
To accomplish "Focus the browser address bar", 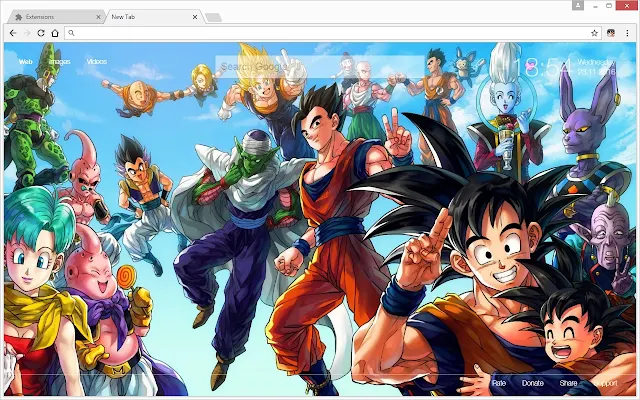I will pyautogui.click(x=333, y=33).
